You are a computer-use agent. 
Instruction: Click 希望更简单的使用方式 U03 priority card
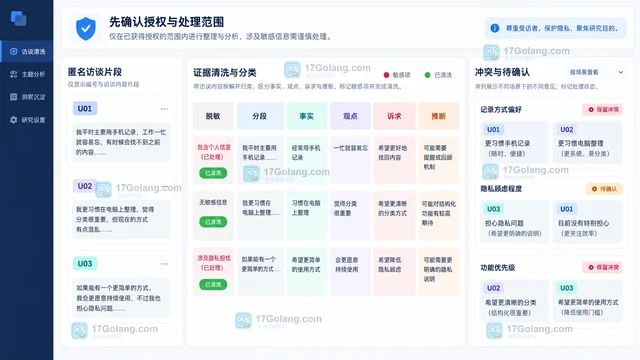588,301
